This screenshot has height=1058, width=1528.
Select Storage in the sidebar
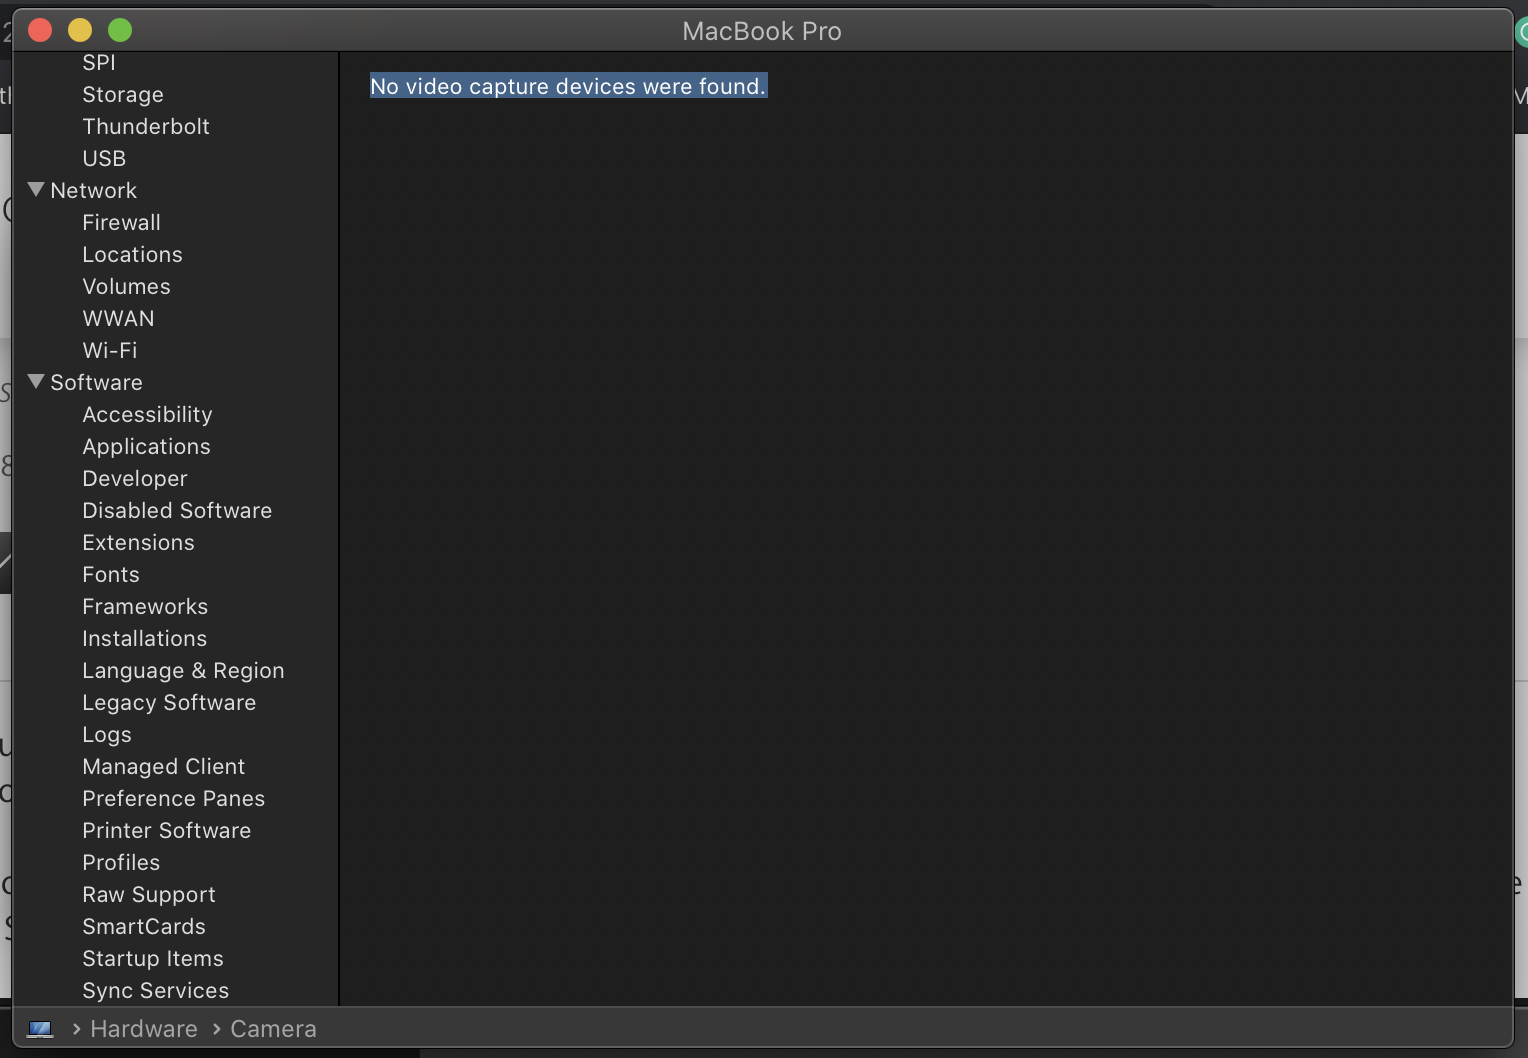(x=123, y=94)
